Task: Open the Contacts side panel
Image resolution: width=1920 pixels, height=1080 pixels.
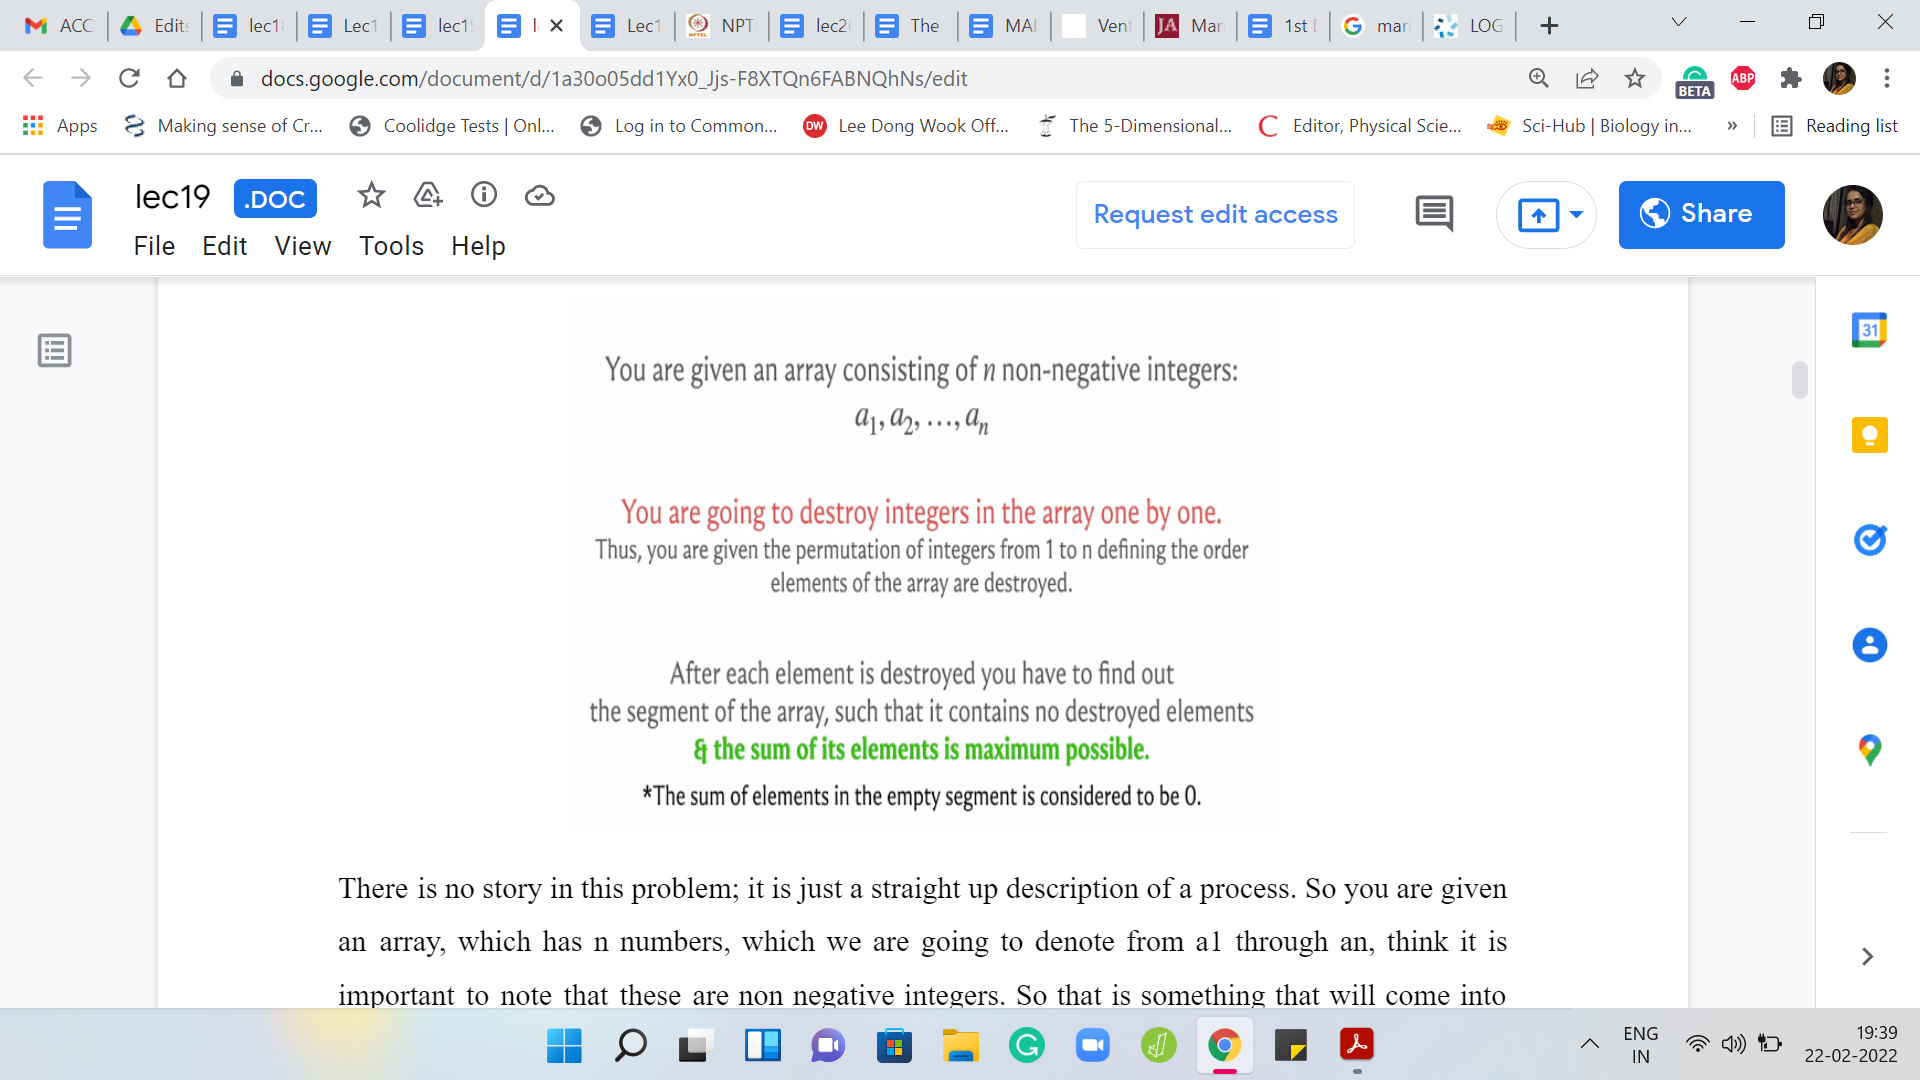Action: click(x=1869, y=645)
